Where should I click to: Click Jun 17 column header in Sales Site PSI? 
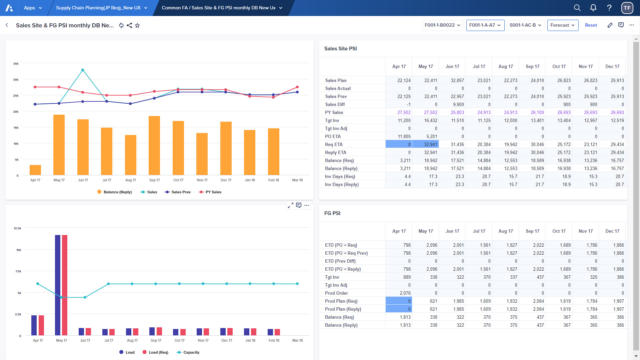click(x=452, y=66)
